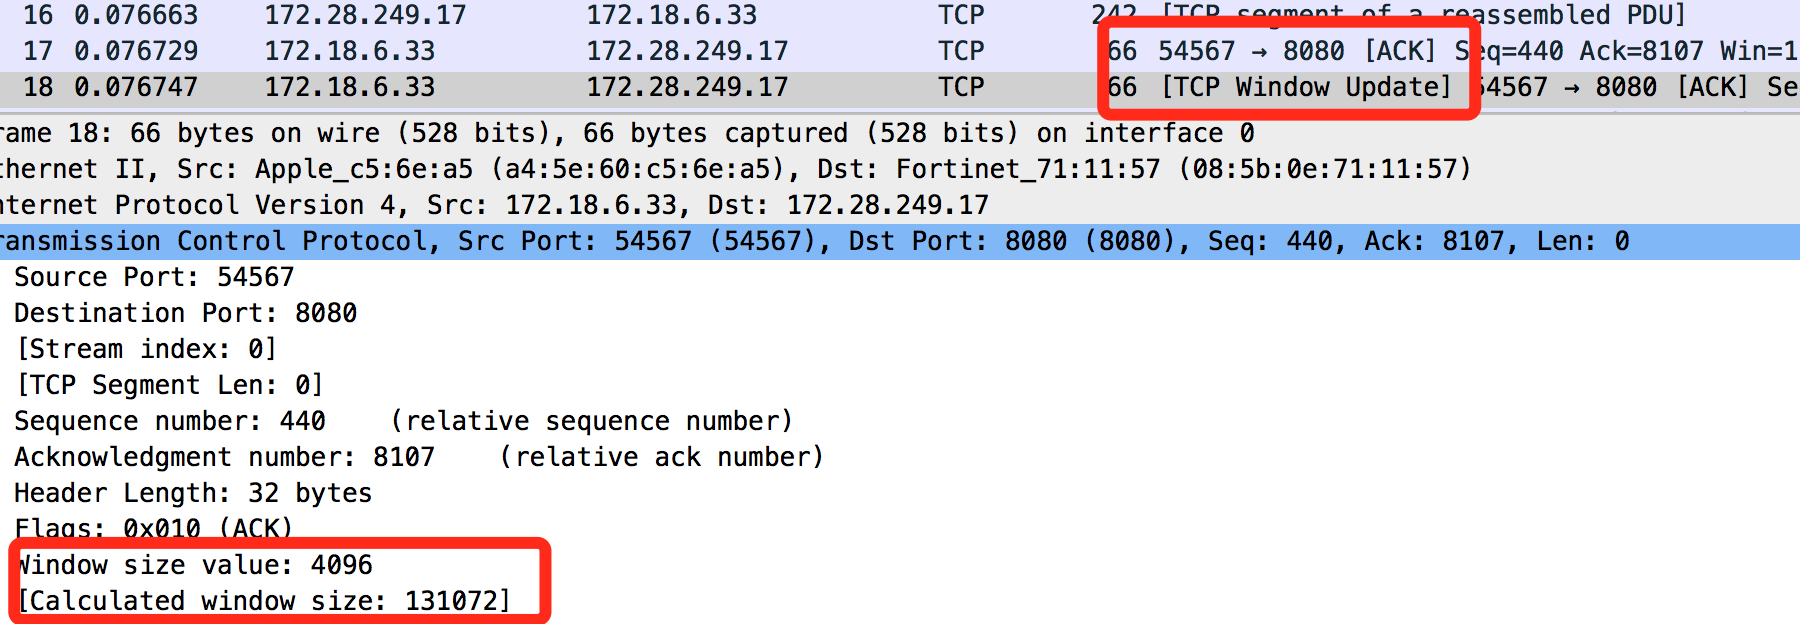Select the TCP Segment Len: 0 line
Viewport: 1800px width, 624px height.
(x=170, y=385)
